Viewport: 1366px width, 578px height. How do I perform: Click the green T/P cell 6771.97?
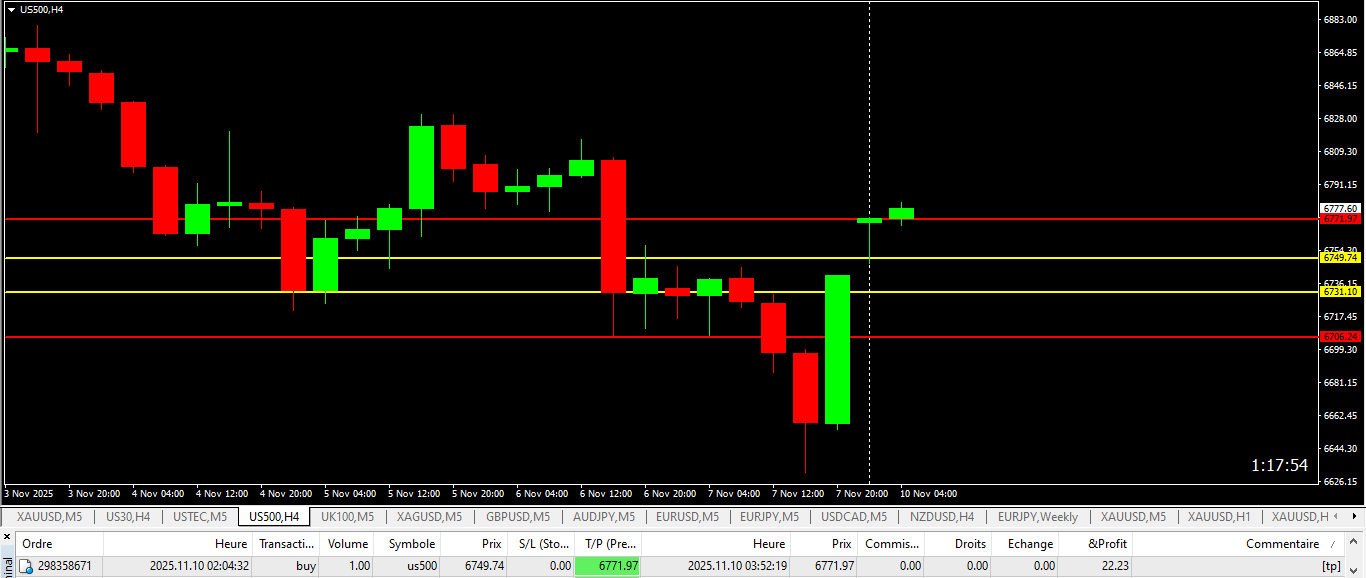pyautogui.click(x=607, y=566)
